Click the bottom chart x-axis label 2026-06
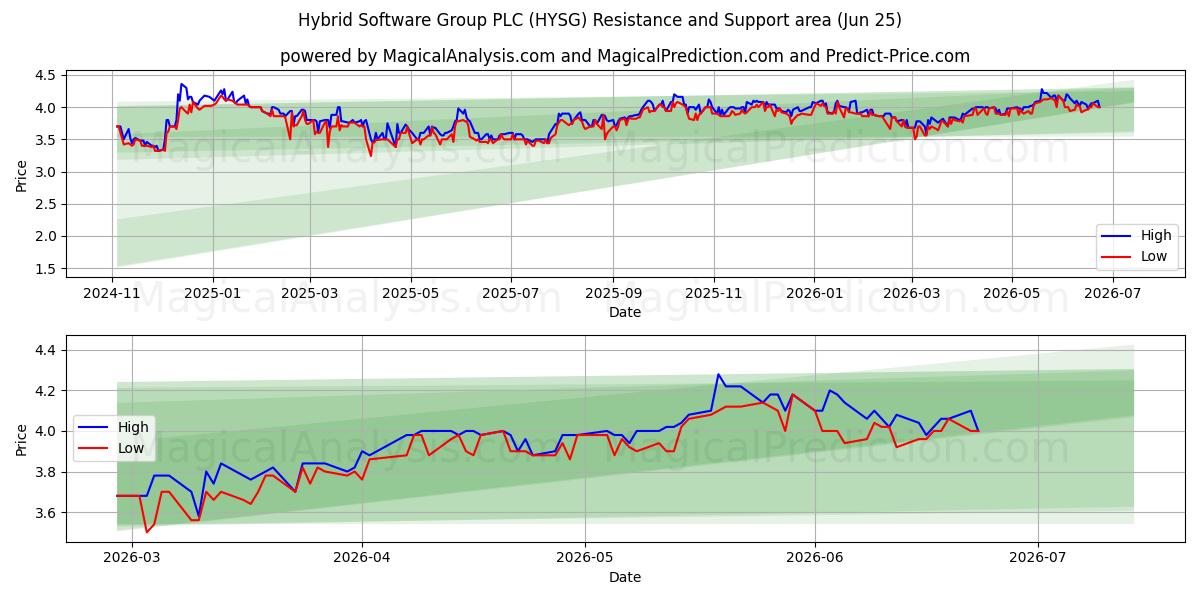The image size is (1200, 600). click(x=815, y=557)
